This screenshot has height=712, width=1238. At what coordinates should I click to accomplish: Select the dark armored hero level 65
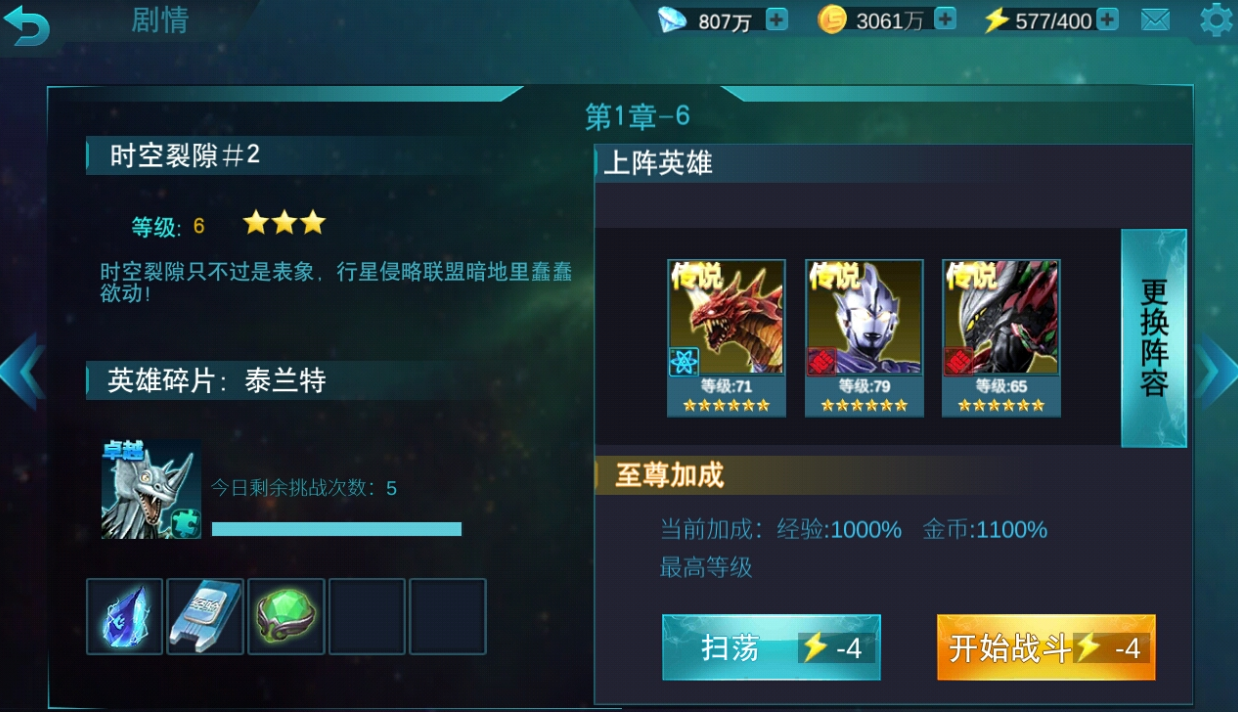point(1001,338)
